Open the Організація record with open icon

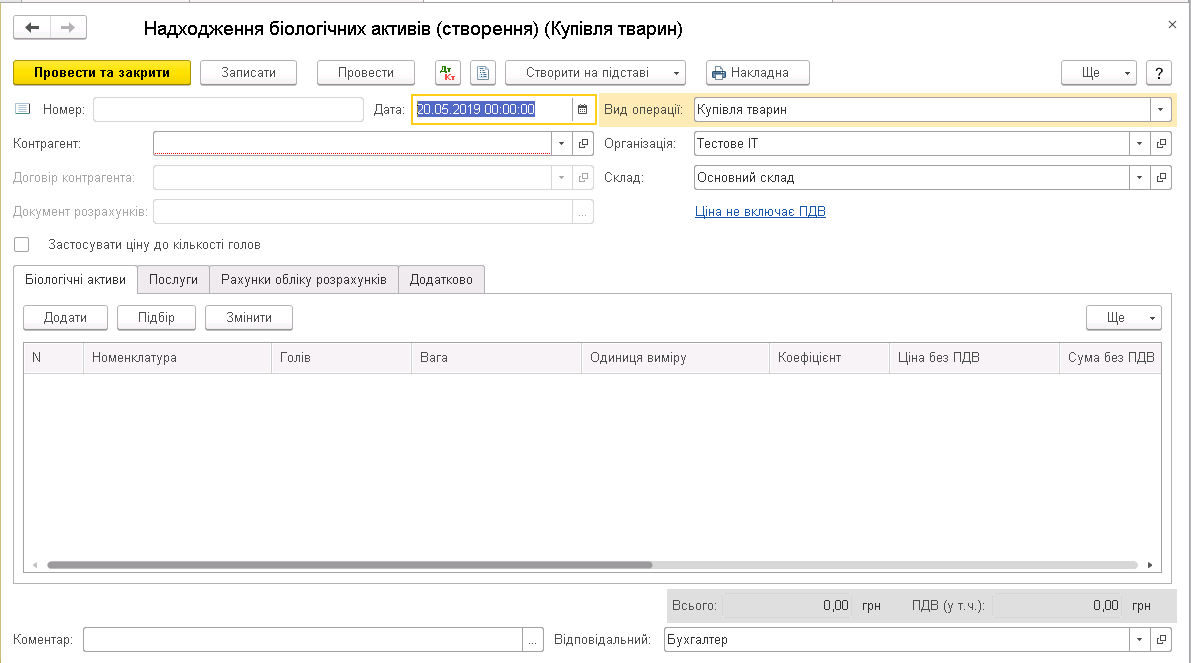point(1161,144)
